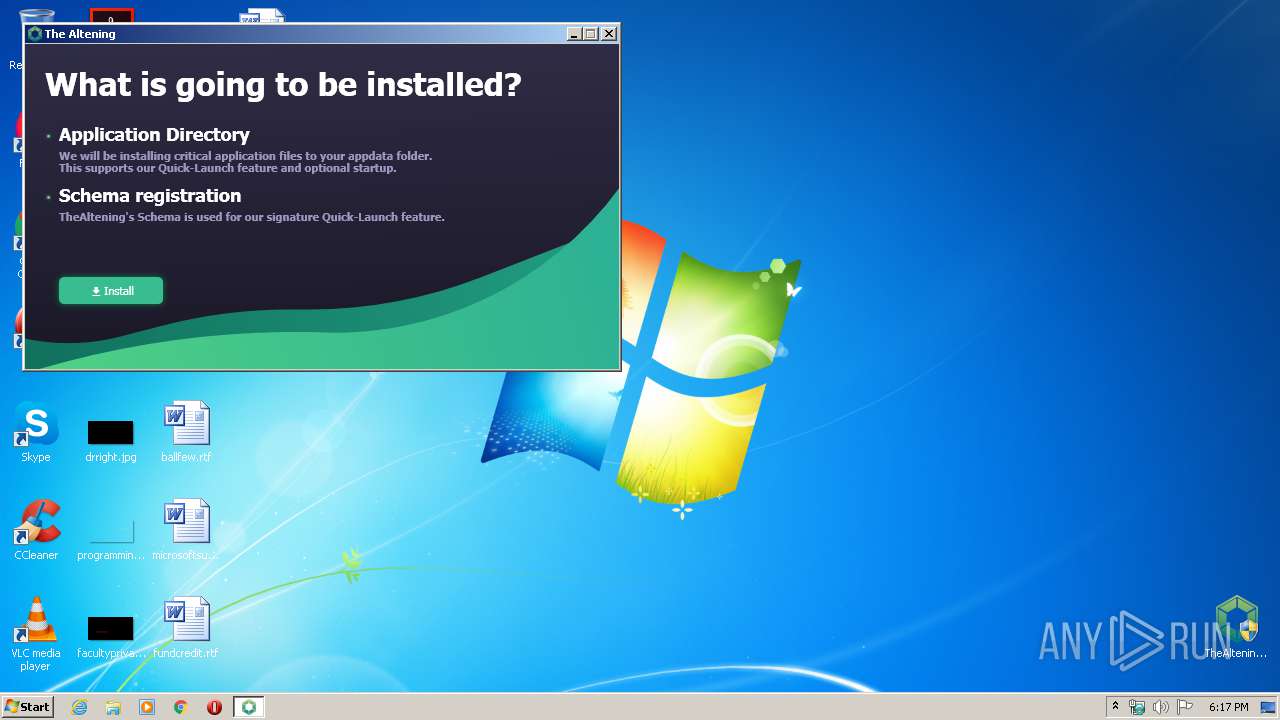Maximize The Altening window
This screenshot has height=720, width=1280.
(x=591, y=34)
